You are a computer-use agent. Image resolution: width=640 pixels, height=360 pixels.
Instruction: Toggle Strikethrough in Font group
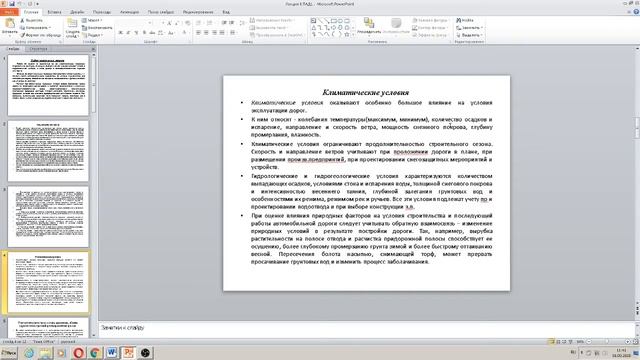(152, 33)
